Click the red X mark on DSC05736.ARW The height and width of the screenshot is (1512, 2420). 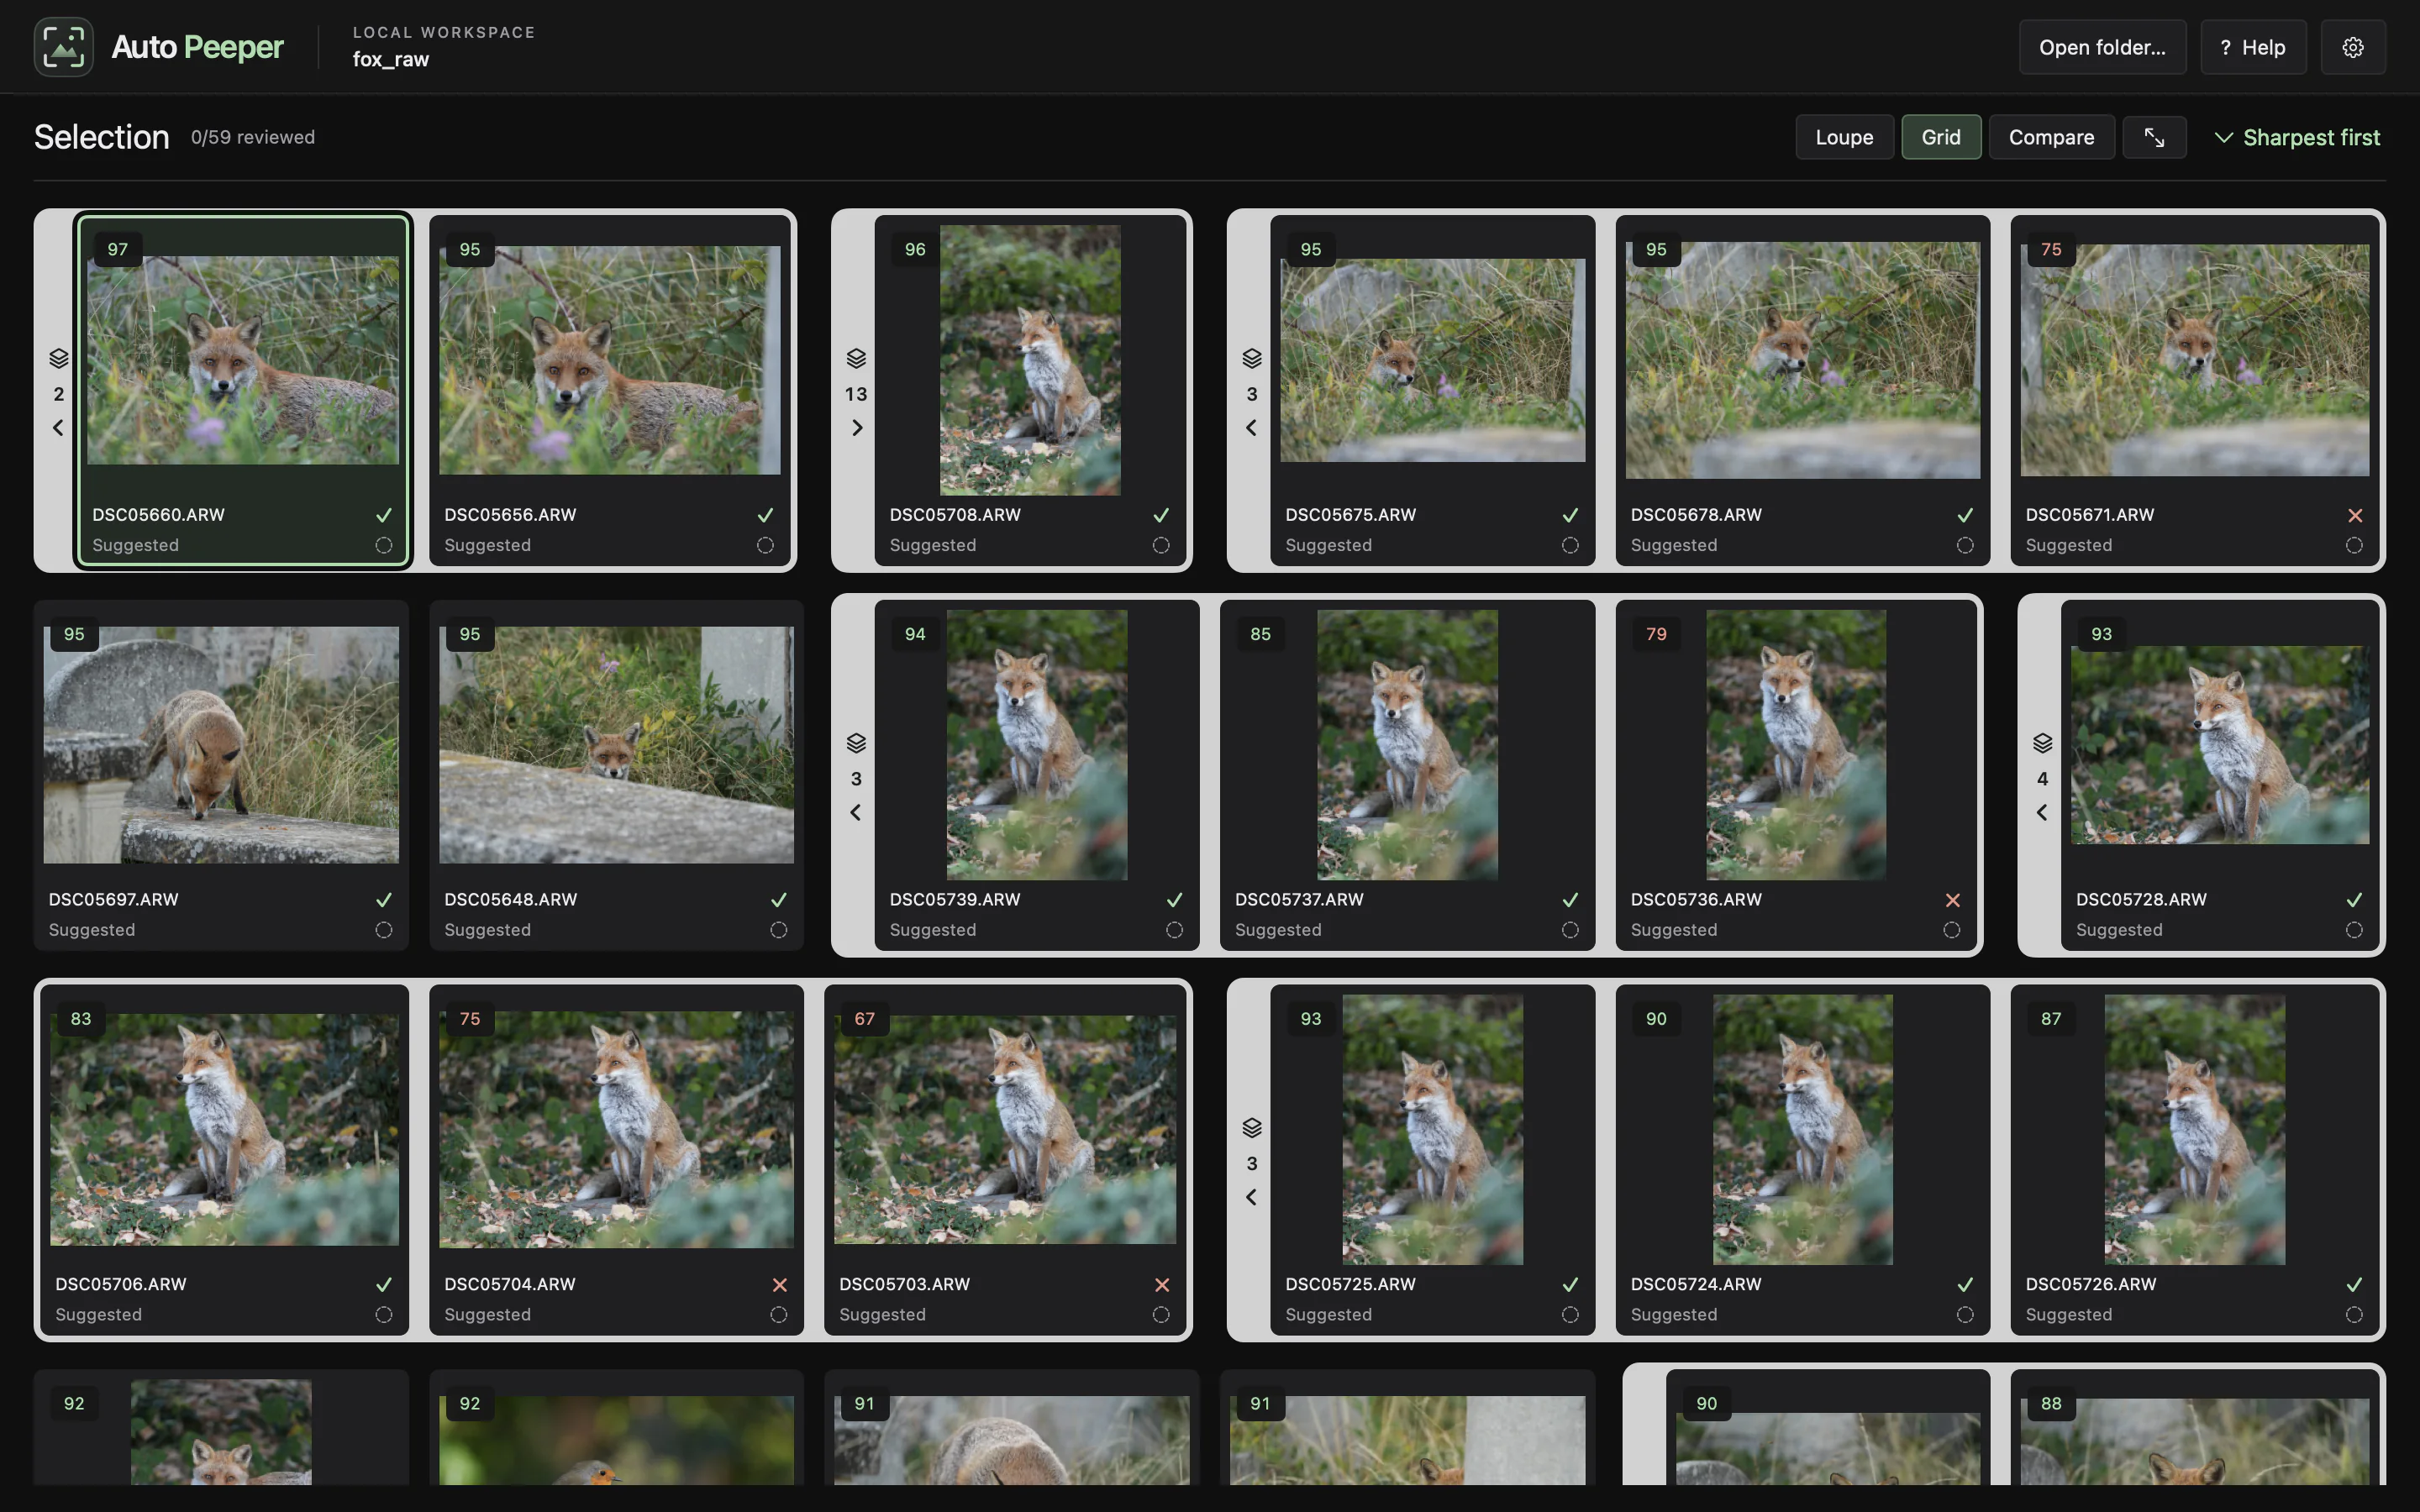pos(1952,900)
